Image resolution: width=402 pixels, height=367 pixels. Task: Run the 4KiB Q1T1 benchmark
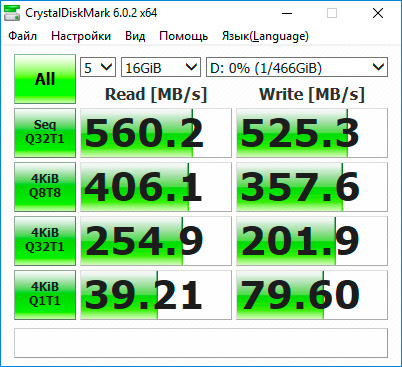point(45,295)
